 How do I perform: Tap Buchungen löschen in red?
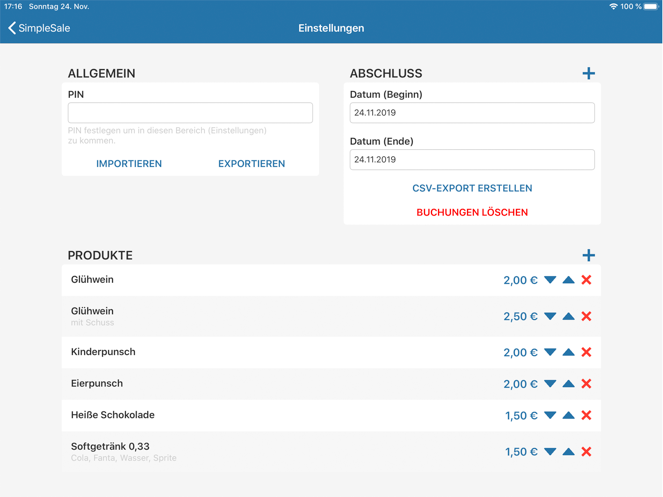[472, 212]
